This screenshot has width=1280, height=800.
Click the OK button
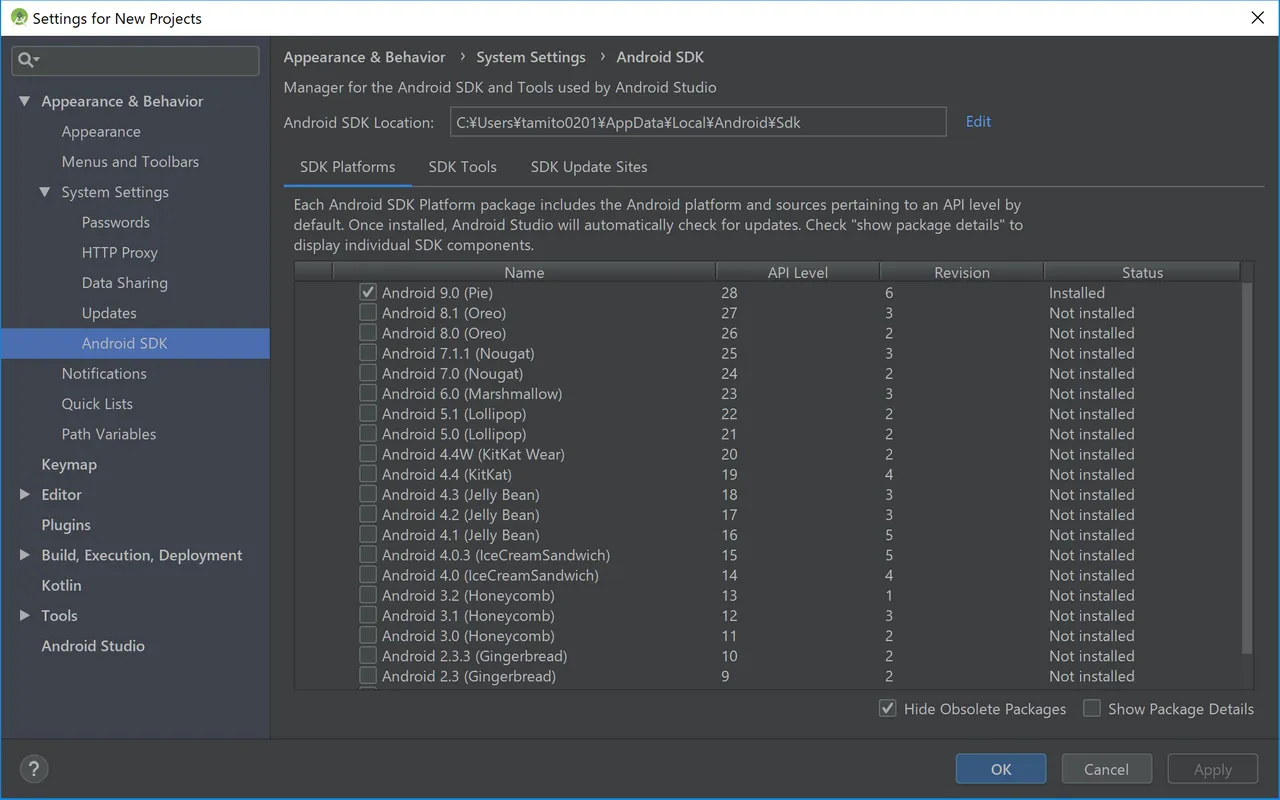[x=1001, y=769]
